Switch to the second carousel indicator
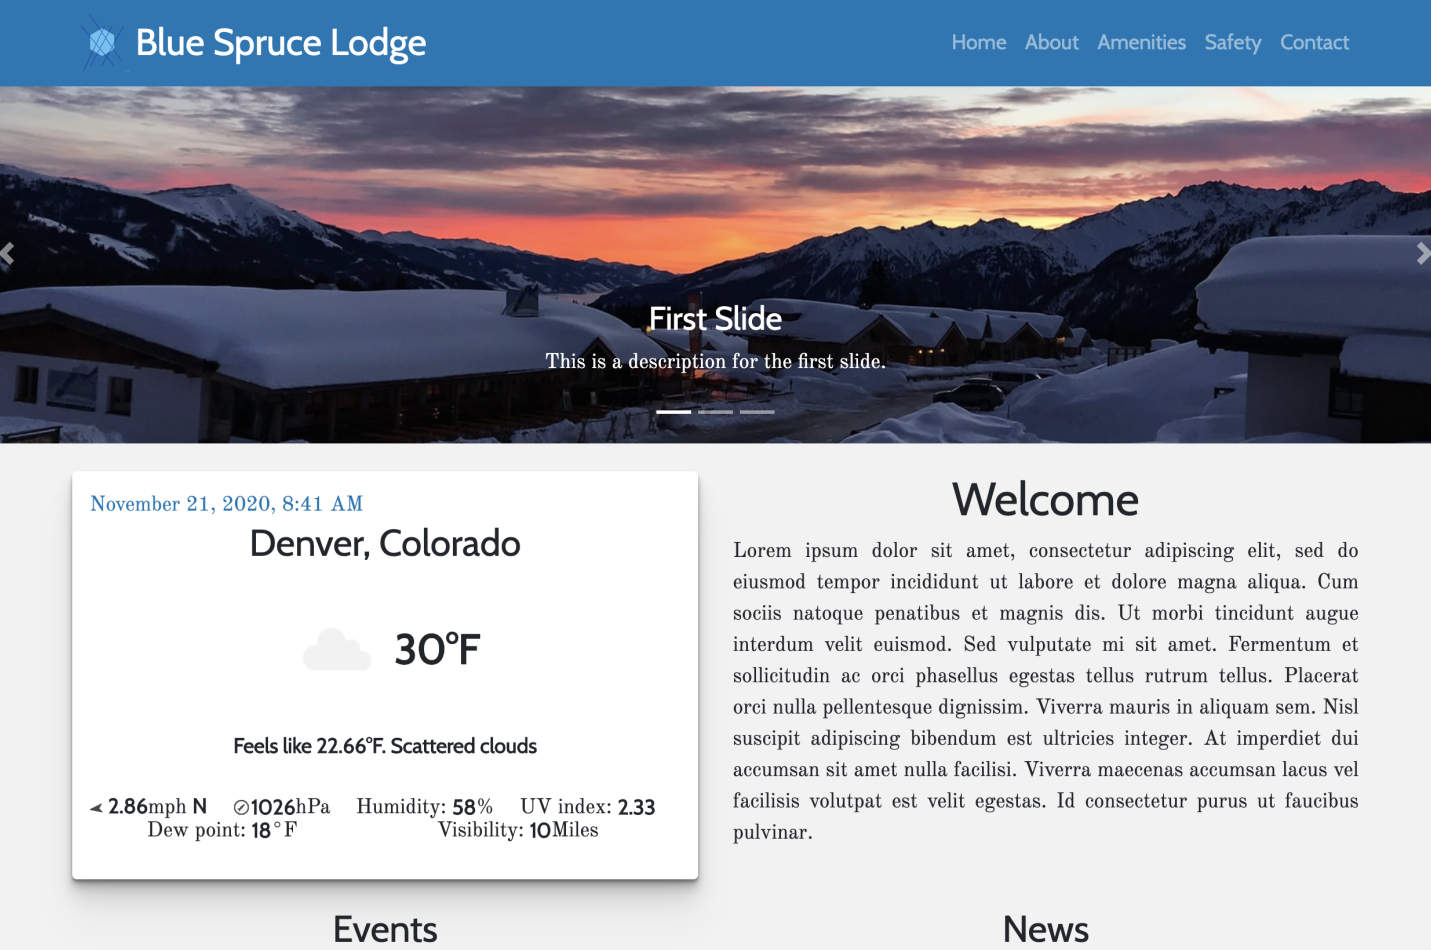The image size is (1431, 950). tap(715, 411)
